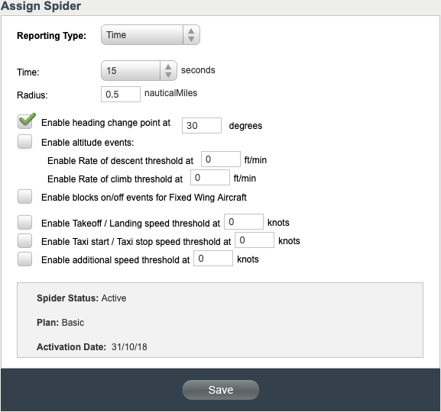This screenshot has width=441, height=412.
Task: Click Takeoff / Landing speed knots field
Action: (244, 222)
